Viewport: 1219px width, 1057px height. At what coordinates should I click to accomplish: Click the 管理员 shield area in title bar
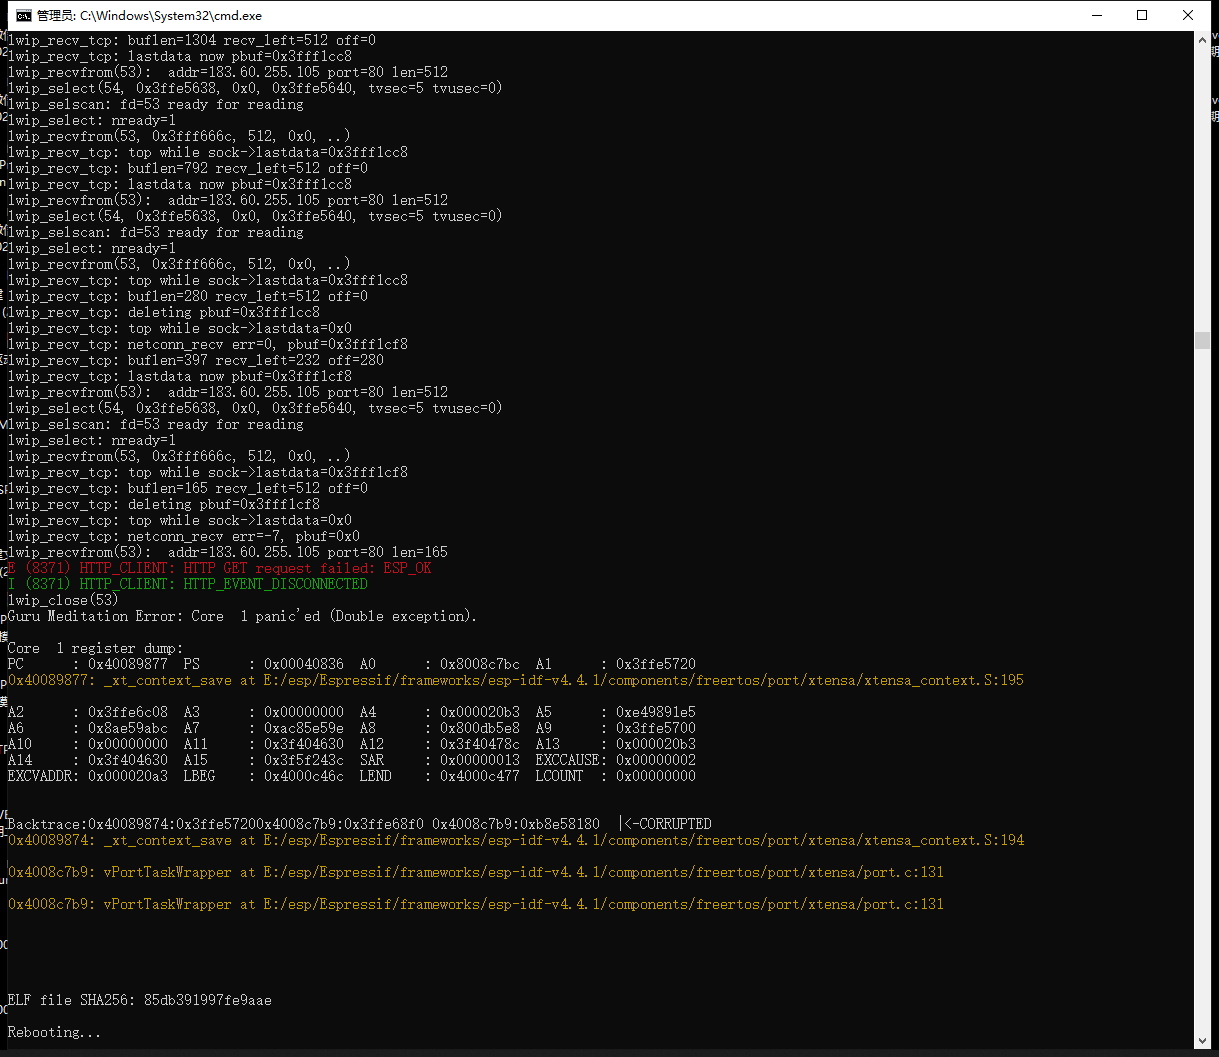coord(52,15)
